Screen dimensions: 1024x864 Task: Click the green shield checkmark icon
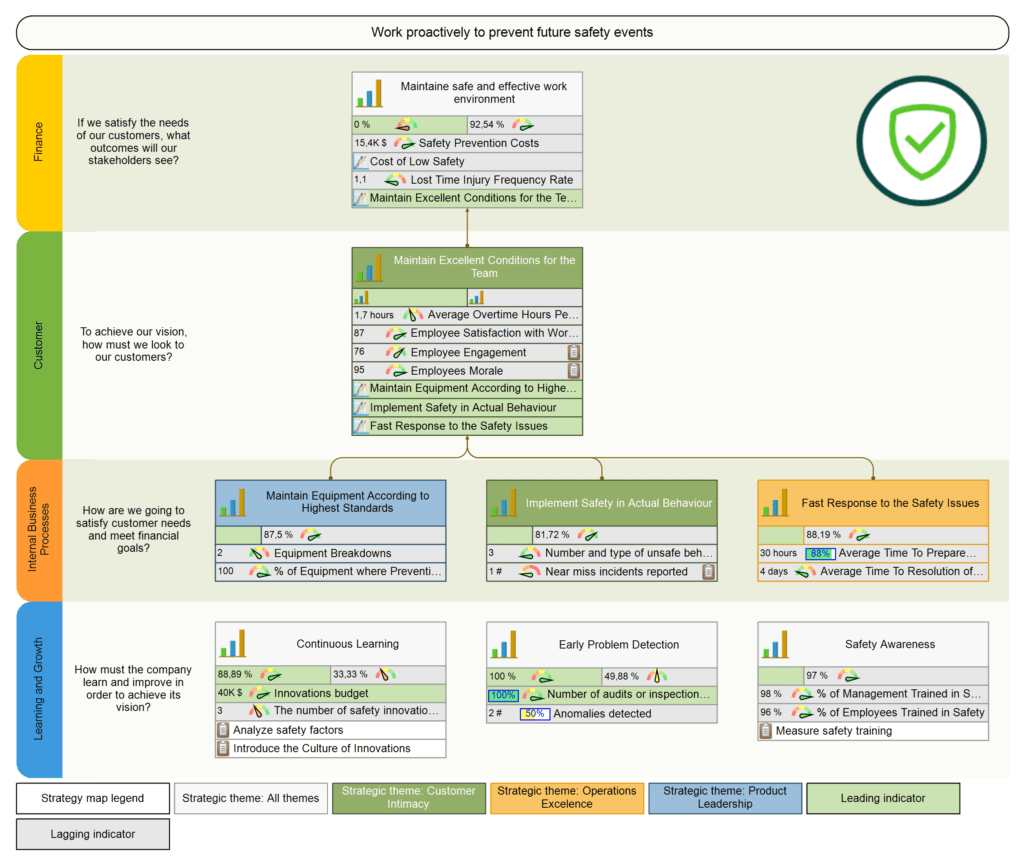[x=921, y=141]
